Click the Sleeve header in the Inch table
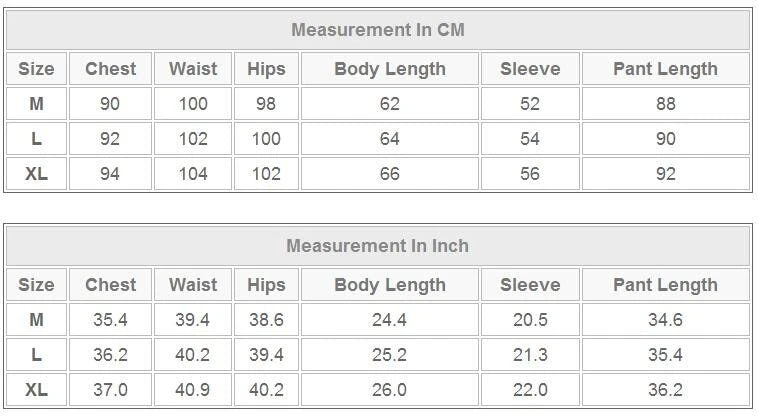Image resolution: width=758 pixels, height=416 pixels. [530, 285]
